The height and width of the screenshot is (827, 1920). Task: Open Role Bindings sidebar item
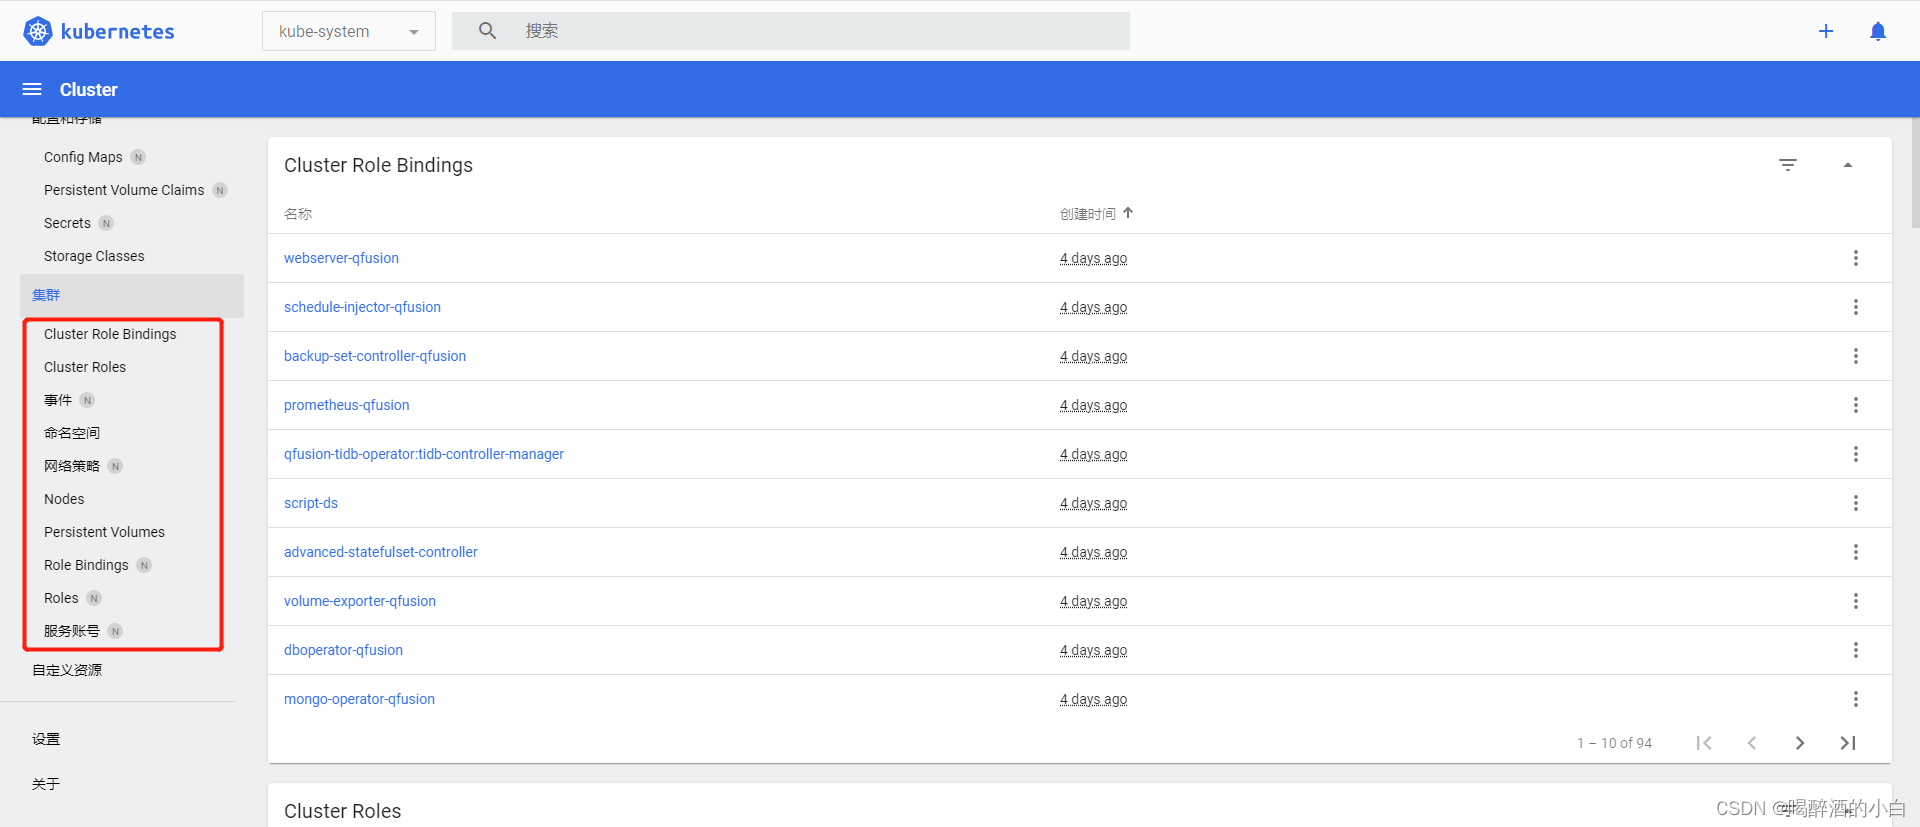pyautogui.click(x=86, y=565)
